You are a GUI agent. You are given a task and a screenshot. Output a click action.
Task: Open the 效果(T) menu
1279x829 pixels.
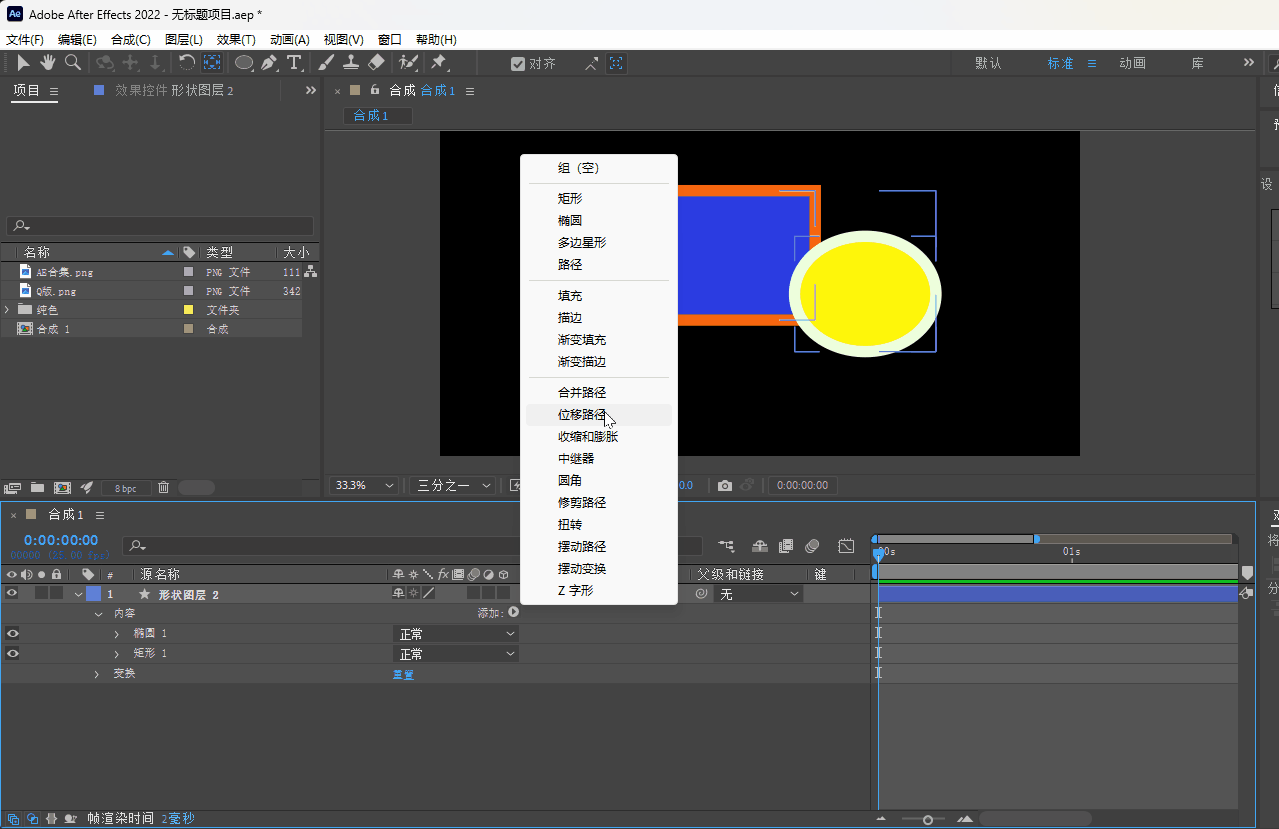(x=236, y=40)
